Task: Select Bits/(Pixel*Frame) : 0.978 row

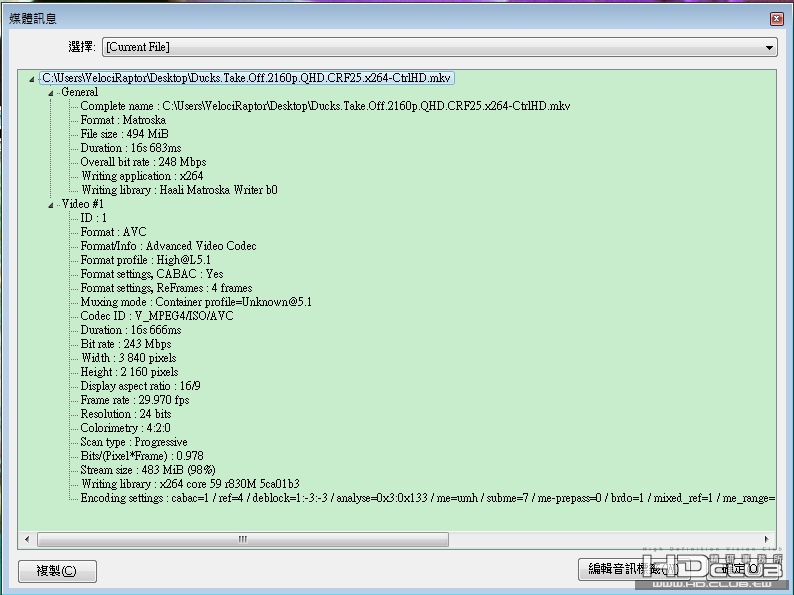Action: point(142,456)
